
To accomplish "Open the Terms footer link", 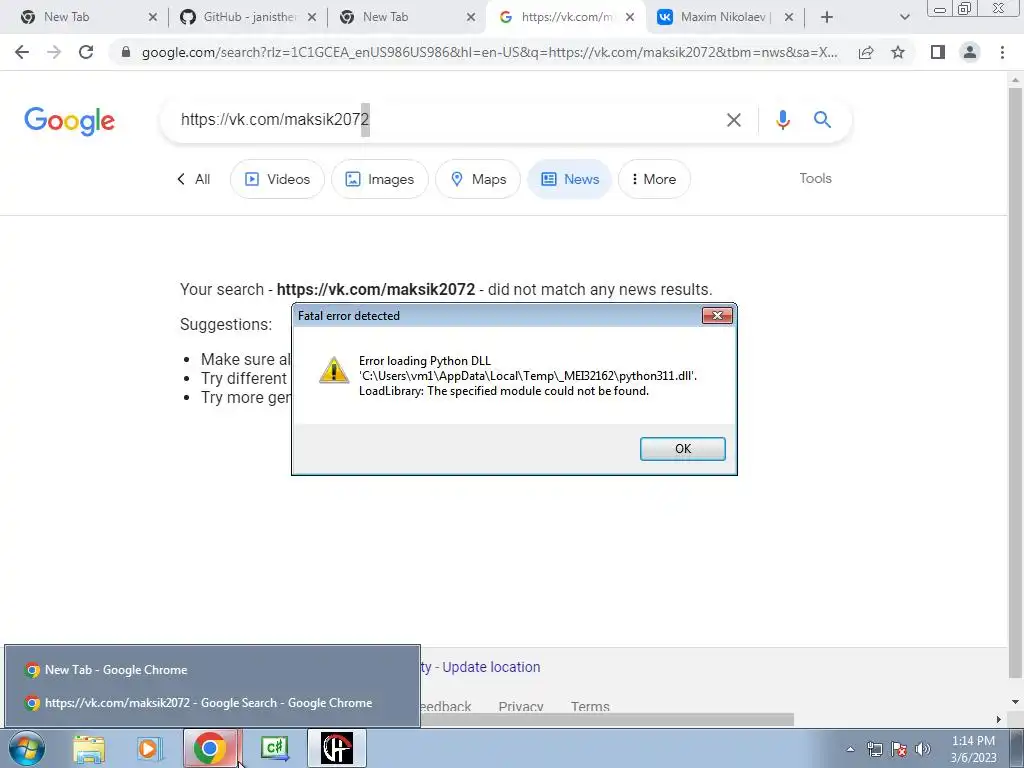I will [590, 707].
